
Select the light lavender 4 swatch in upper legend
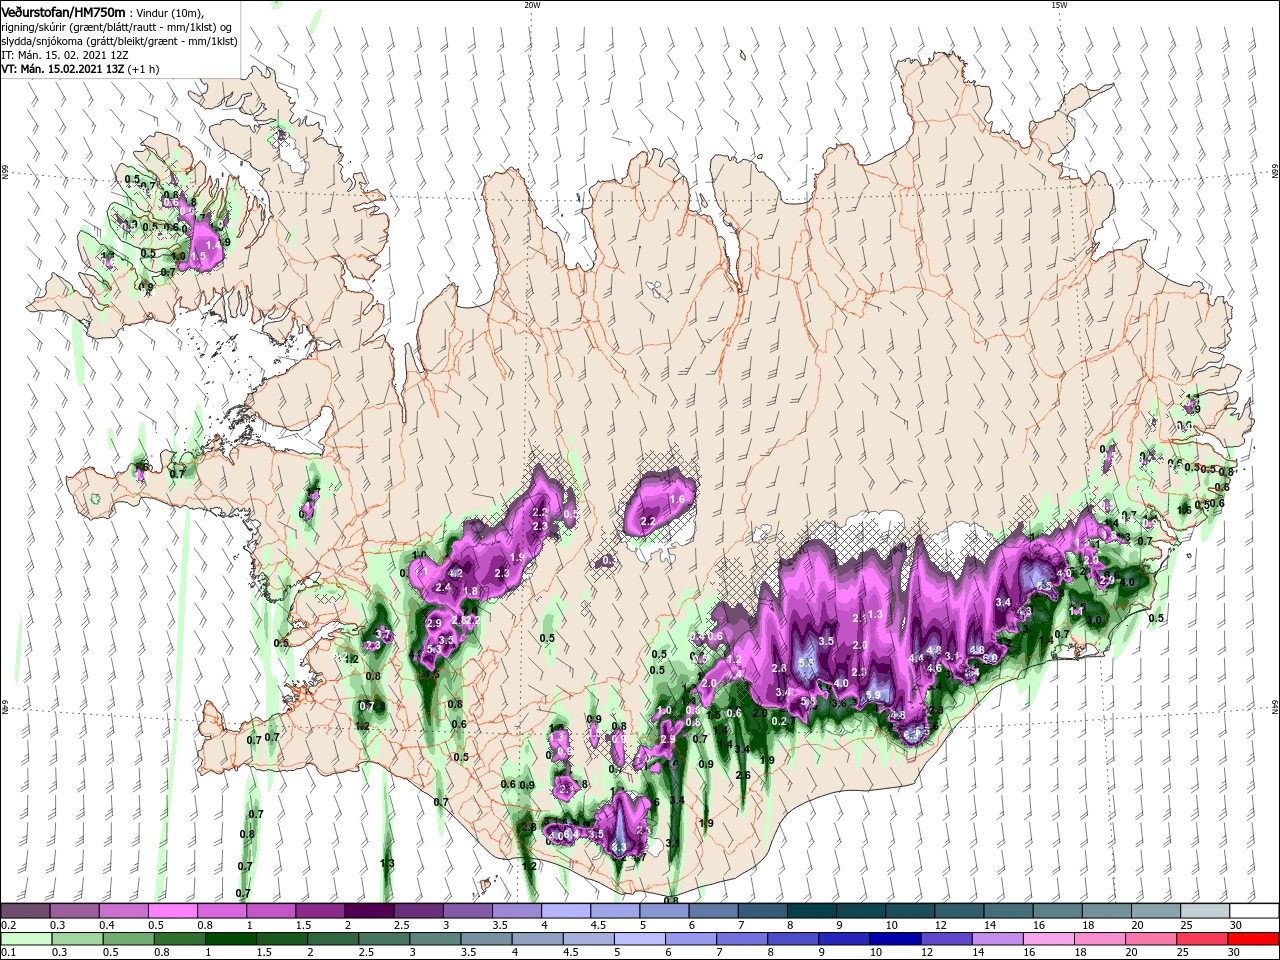[x=564, y=911]
